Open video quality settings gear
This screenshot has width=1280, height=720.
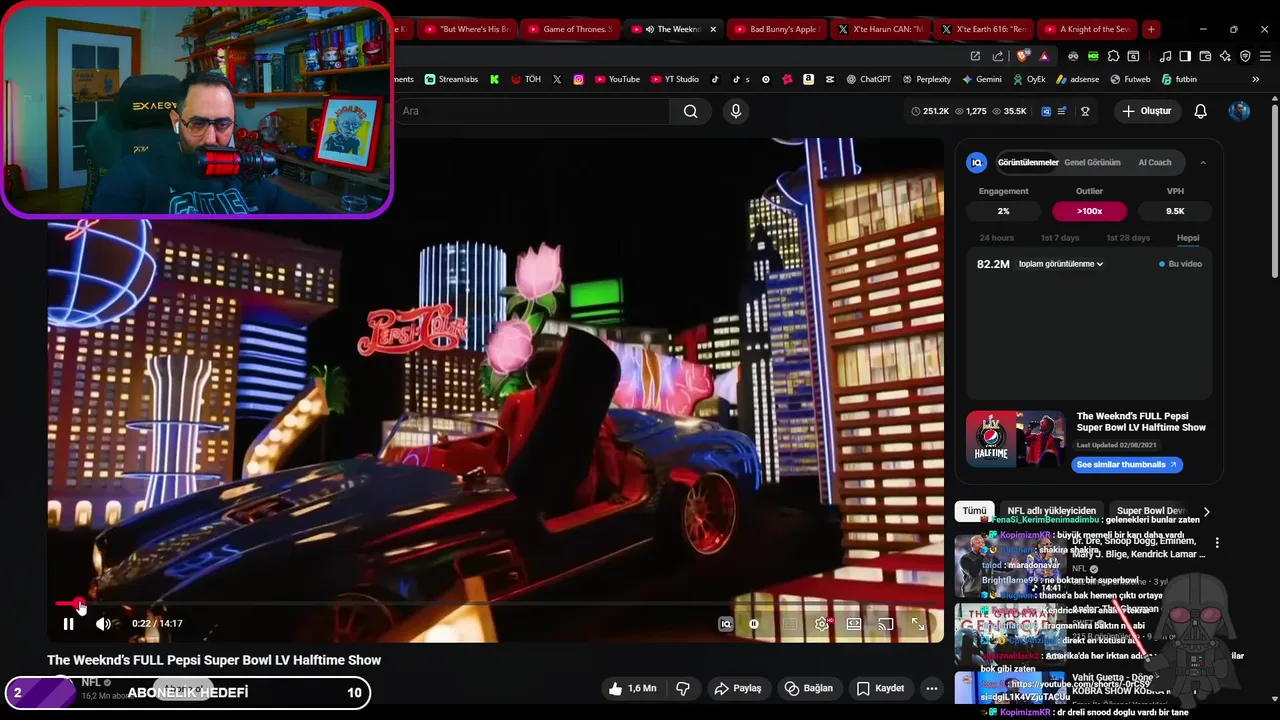[x=822, y=624]
